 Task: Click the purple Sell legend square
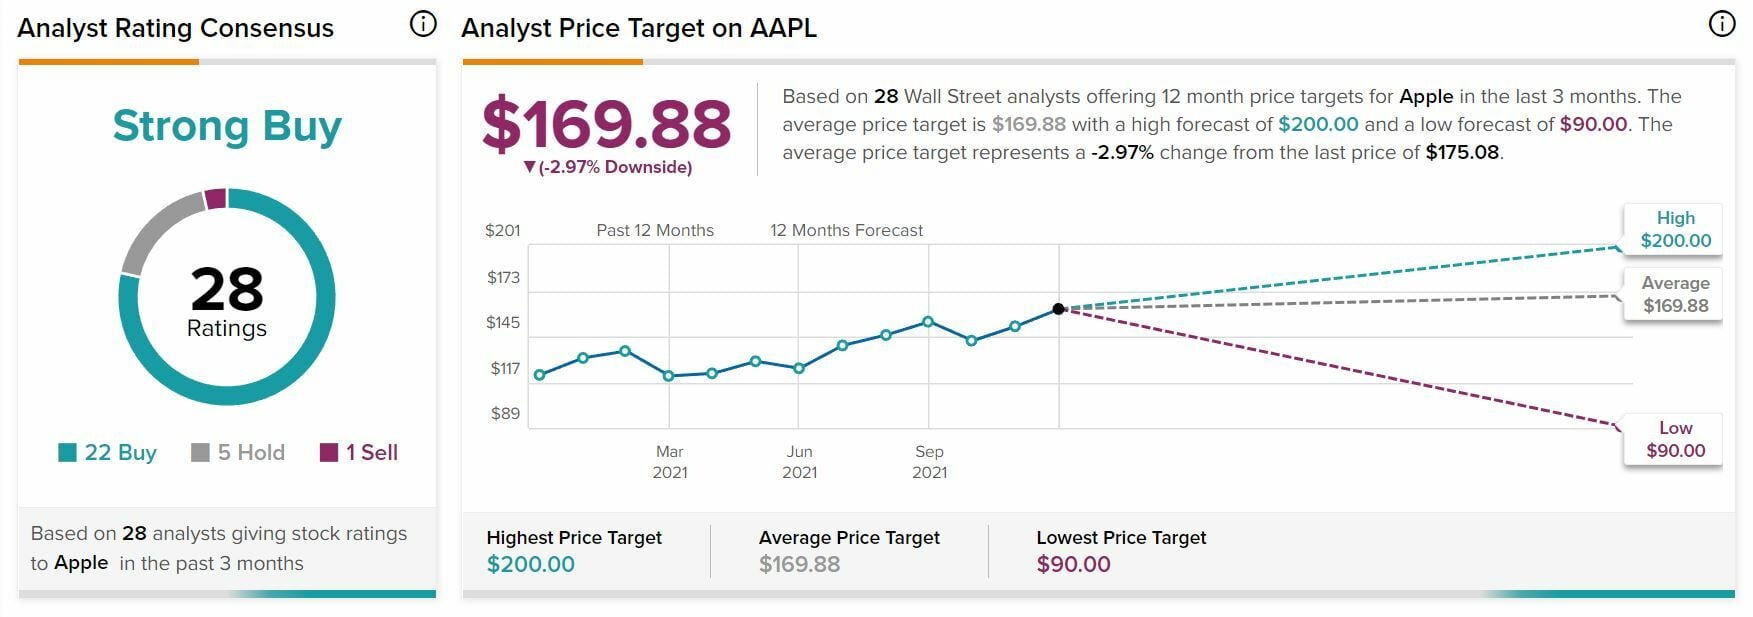tap(329, 453)
